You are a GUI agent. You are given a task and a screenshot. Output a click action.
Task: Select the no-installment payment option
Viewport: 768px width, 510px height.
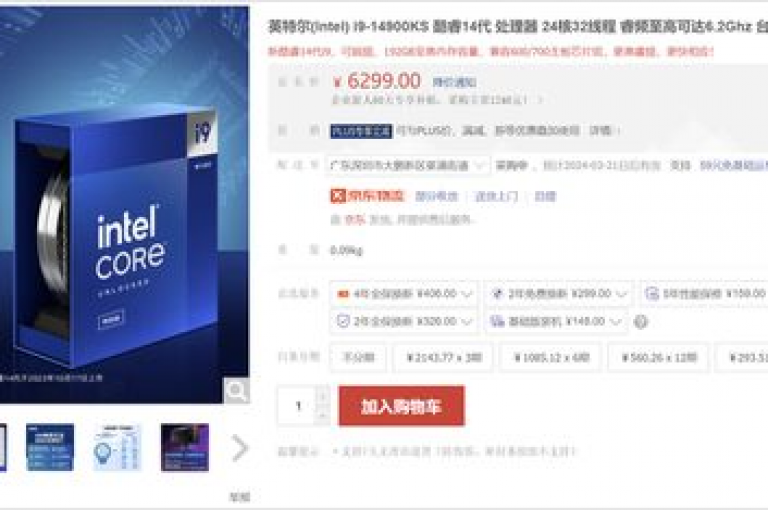pos(358,357)
